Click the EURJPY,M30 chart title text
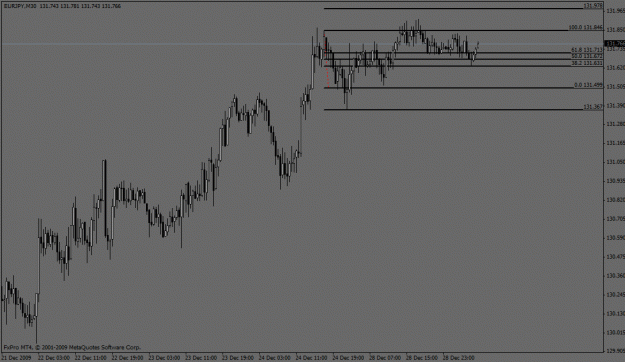Screen dimensions: 625x362 click(x=20, y=6)
